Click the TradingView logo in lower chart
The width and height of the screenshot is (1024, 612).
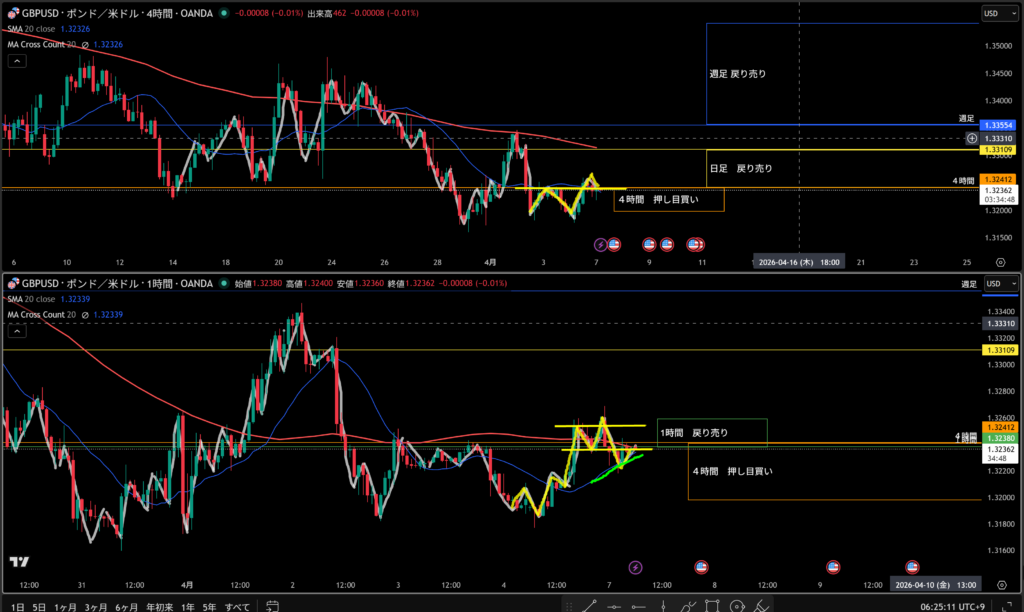[x=18, y=563]
